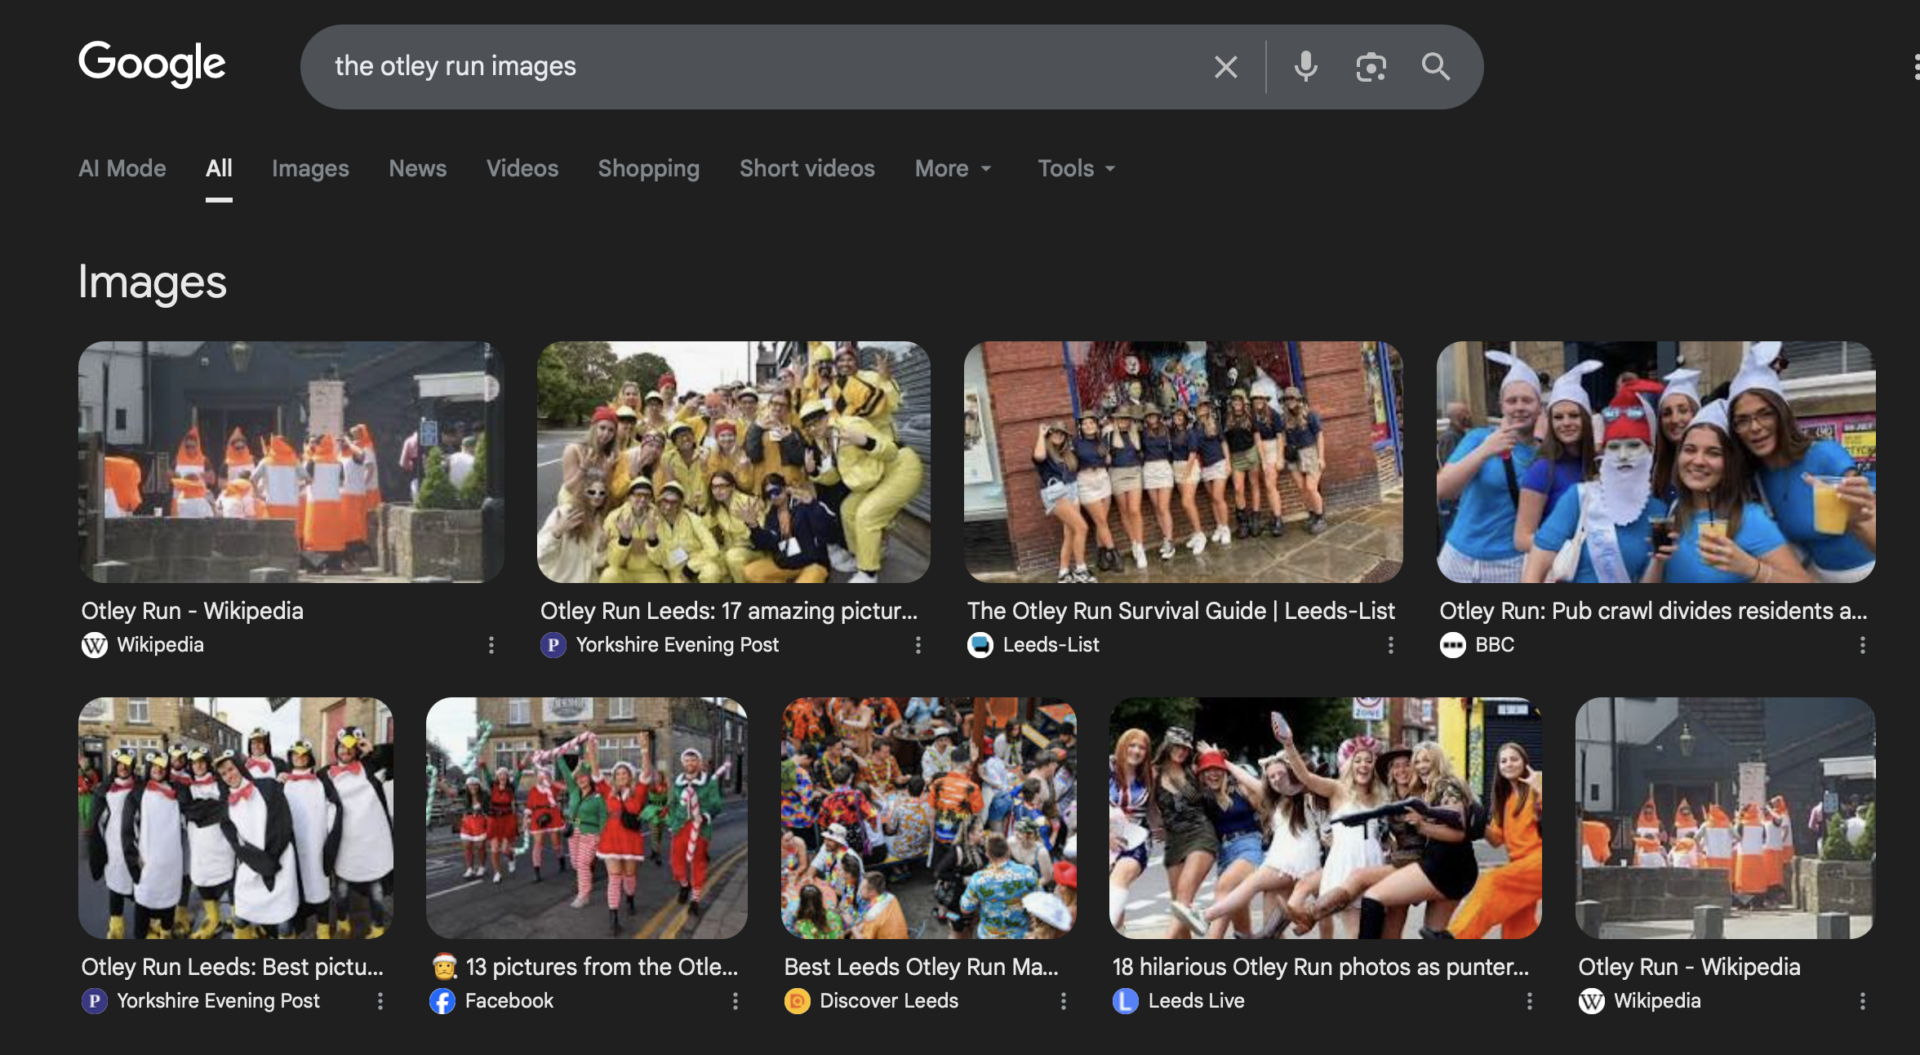Viewport: 1920px width, 1055px height.
Task: Open 13 pictures from the Otley Run link
Action: (x=585, y=967)
